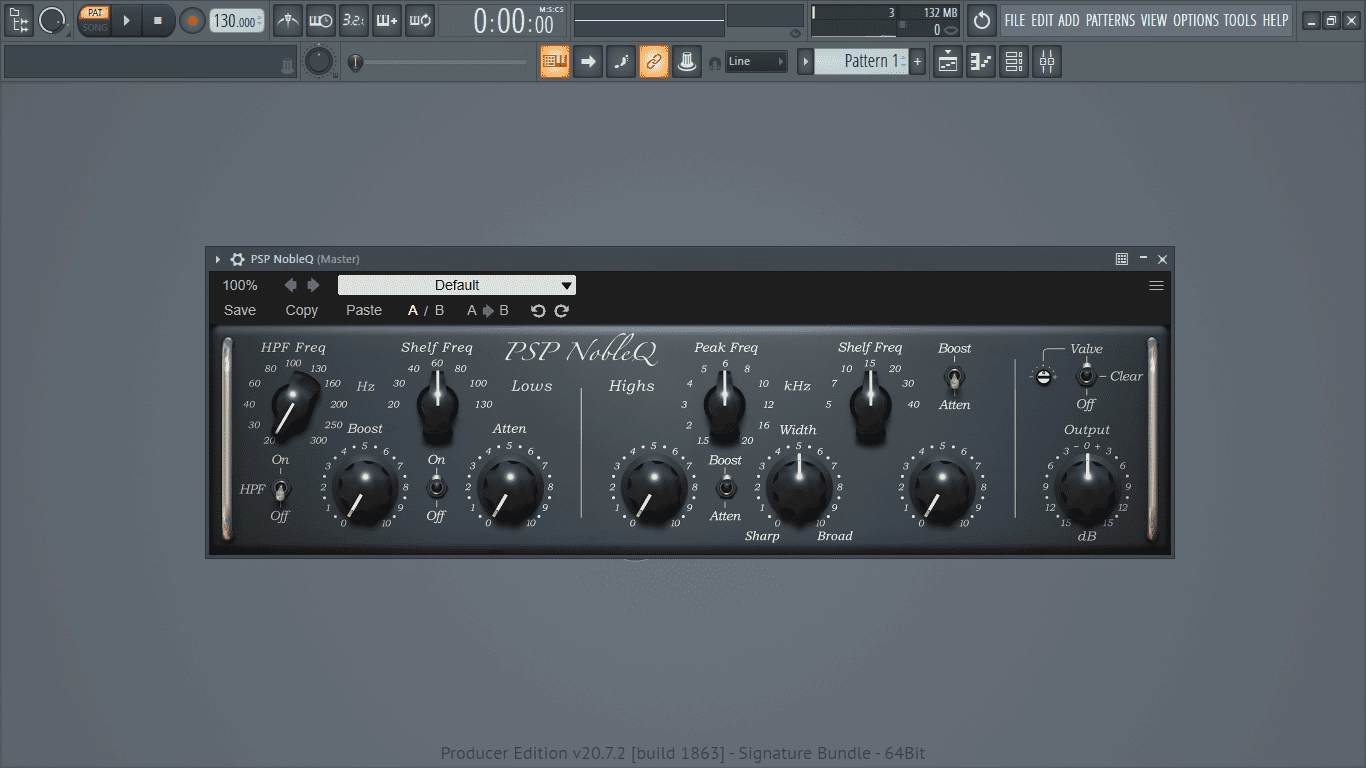Viewport: 1366px width, 768px height.
Task: Click Save in PSP NobleQ
Action: (240, 310)
